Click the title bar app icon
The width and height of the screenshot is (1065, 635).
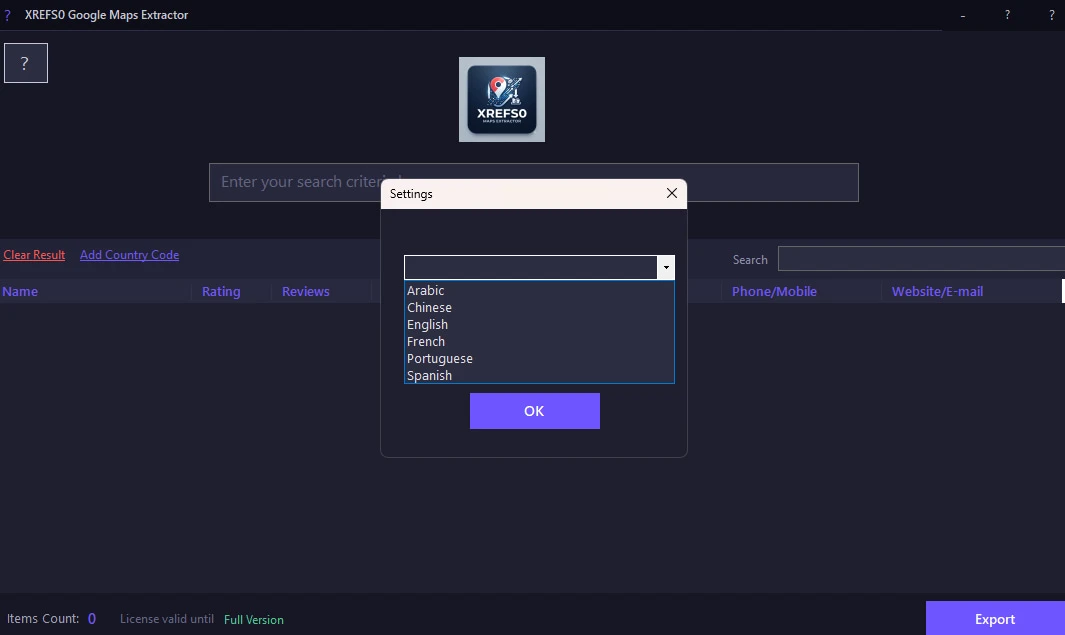(7, 15)
